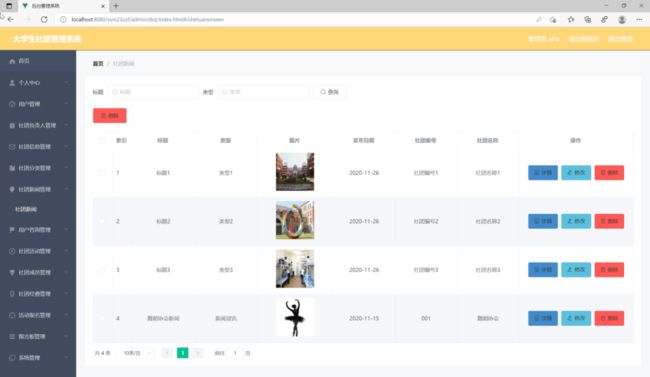Image resolution: width=650 pixels, height=377 pixels.
Task: Open the 留言板管理 sidebar menu
Action: (38, 336)
